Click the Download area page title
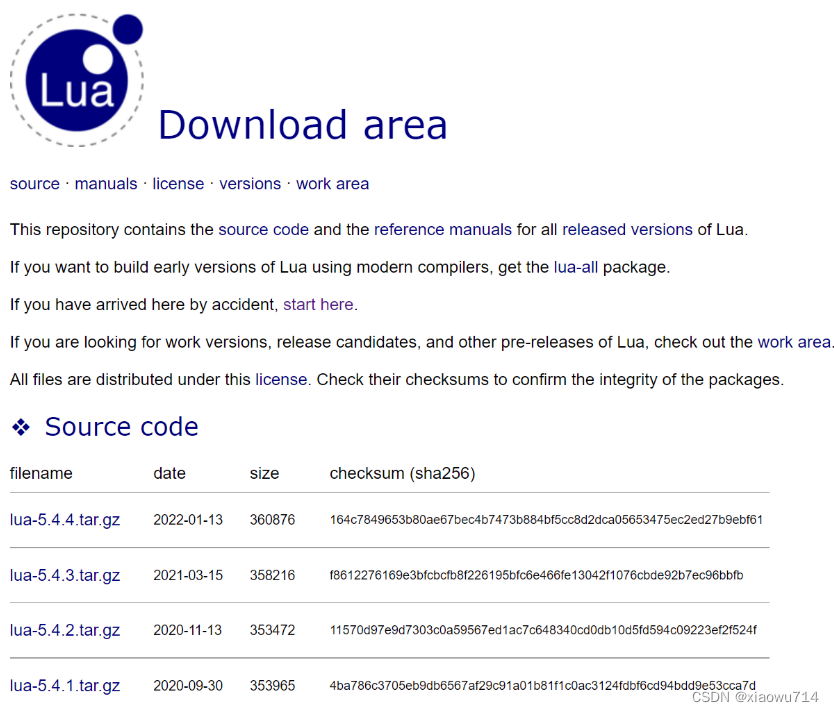Viewport: 834px width, 712px height. pyautogui.click(x=303, y=125)
